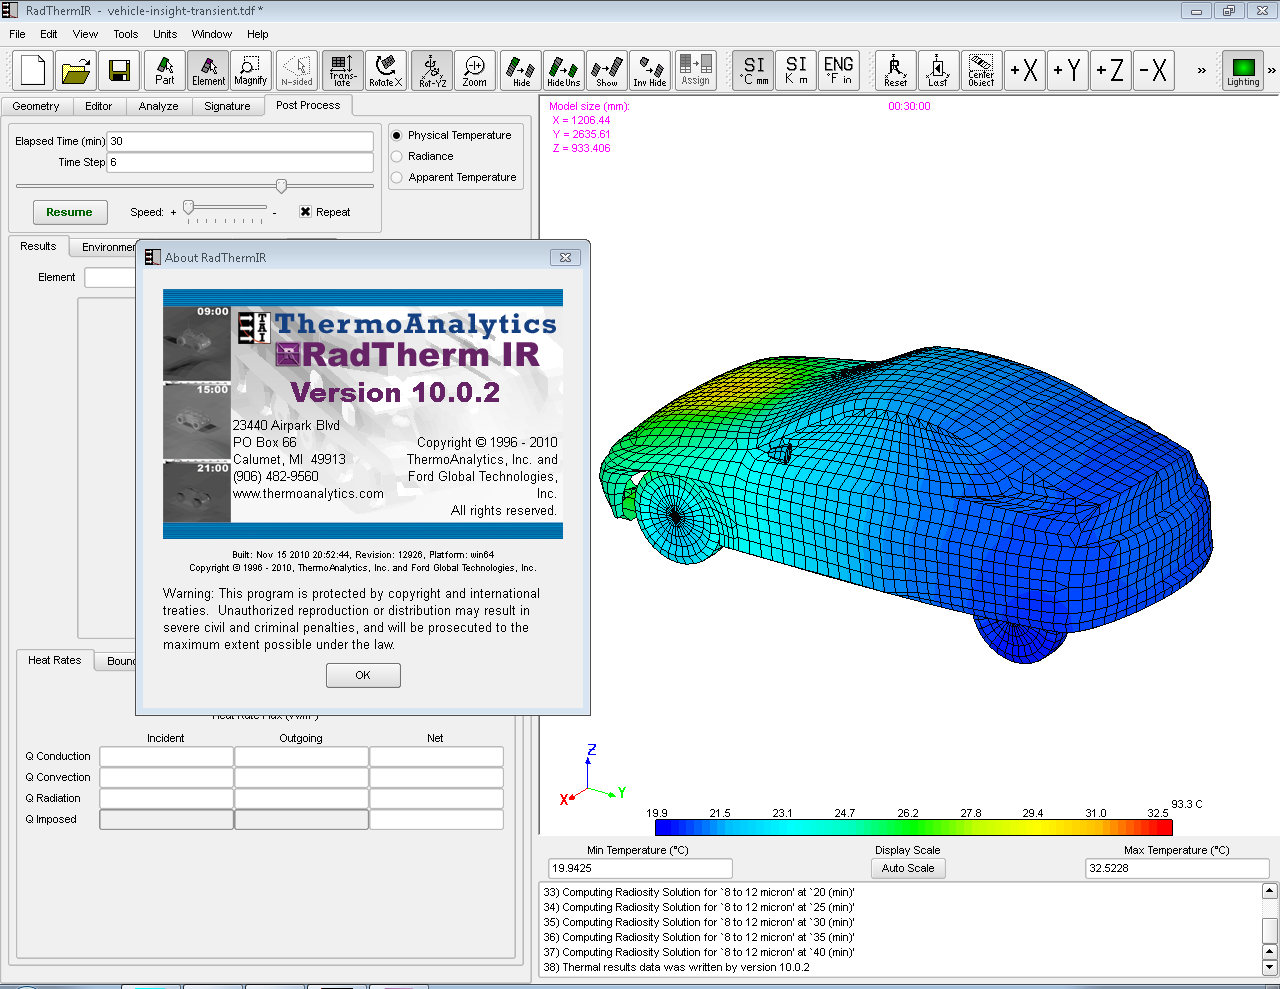Click the New file icon in toolbar
The image size is (1280, 989).
[33, 71]
